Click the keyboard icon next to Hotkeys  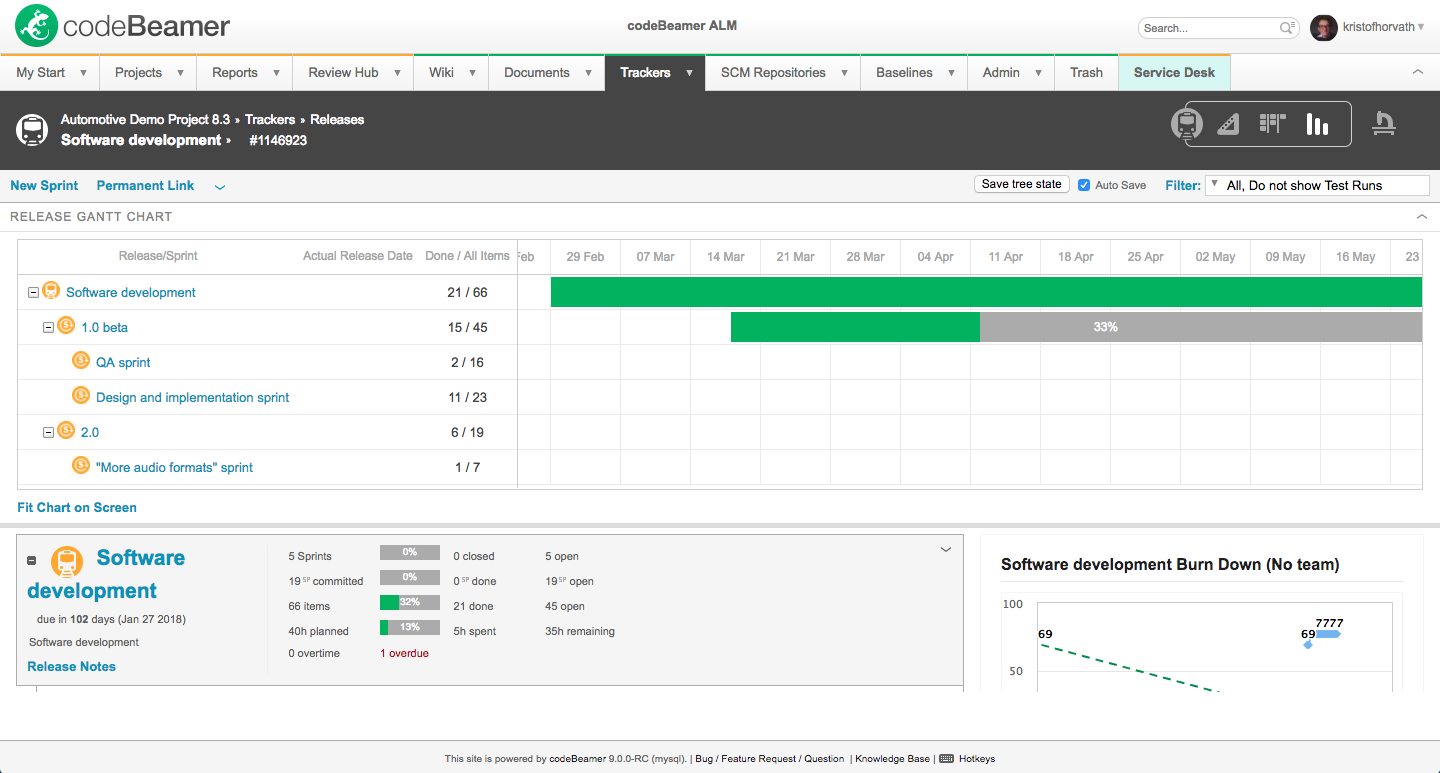(x=947, y=758)
